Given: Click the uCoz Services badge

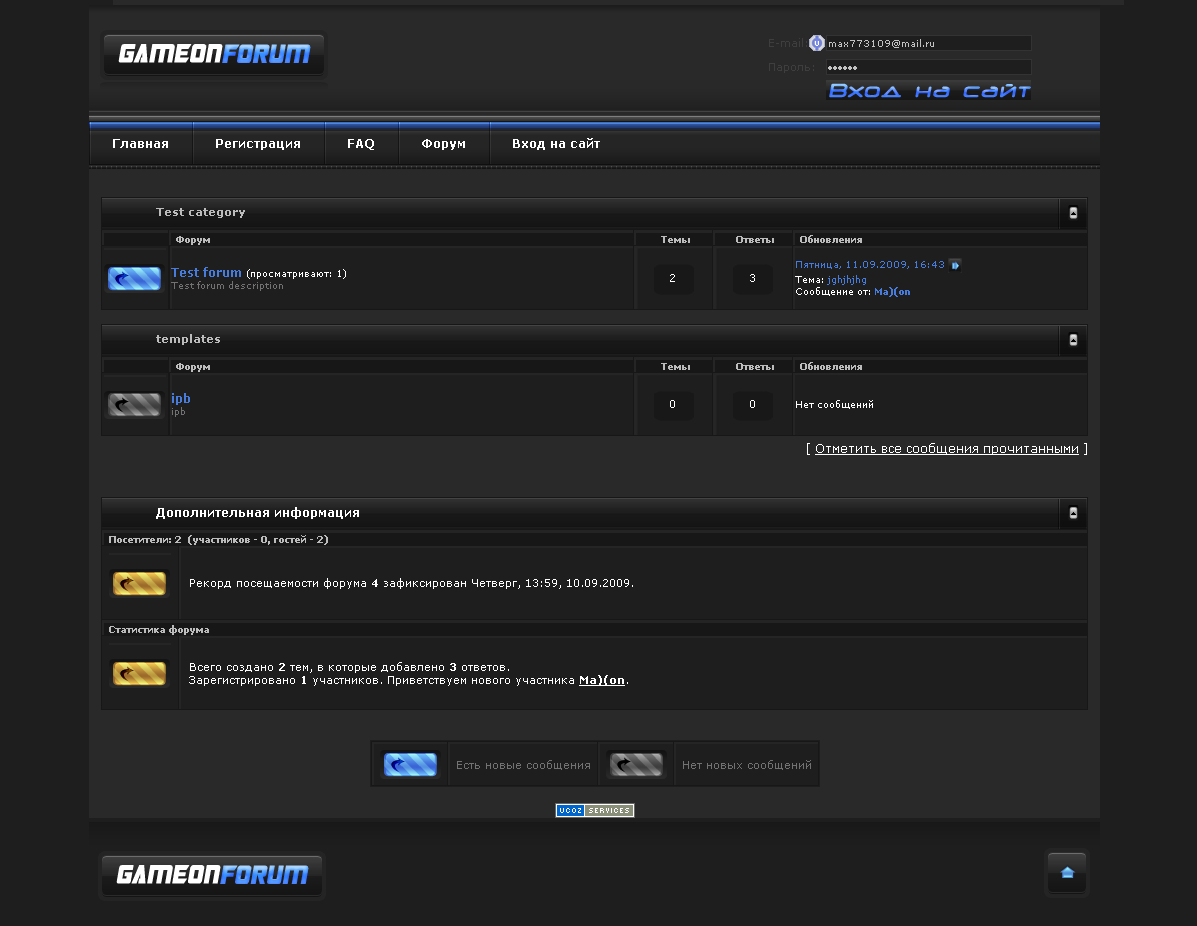Looking at the screenshot, I should [x=595, y=810].
